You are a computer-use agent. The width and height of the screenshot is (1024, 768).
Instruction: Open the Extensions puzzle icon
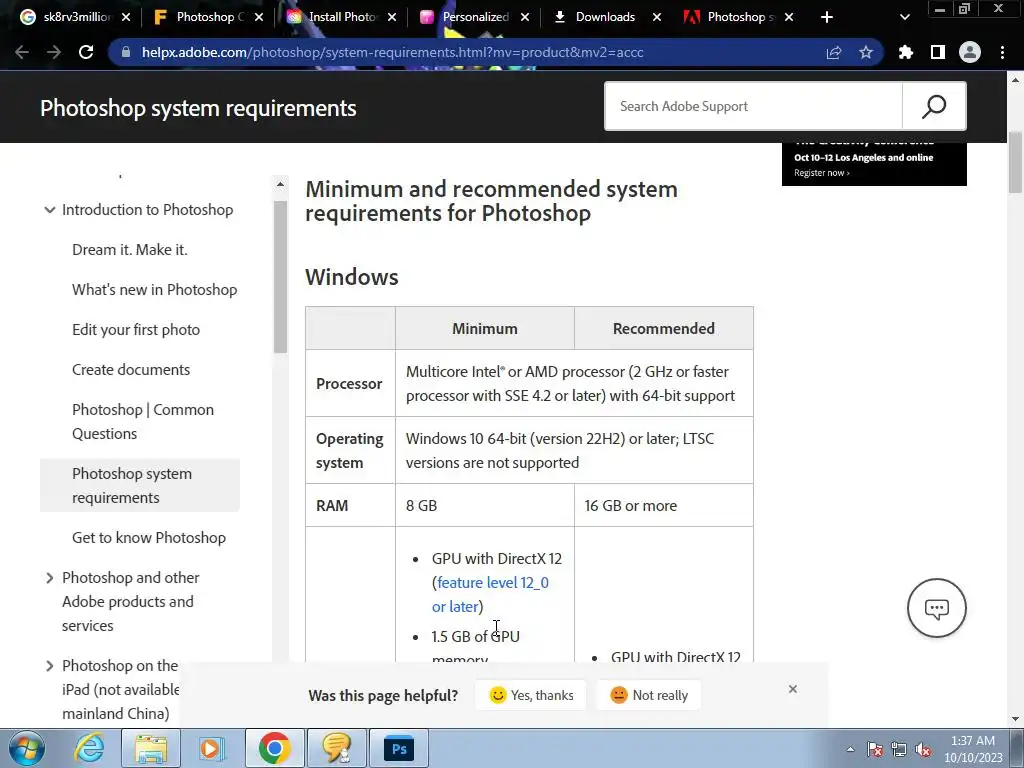tap(906, 52)
